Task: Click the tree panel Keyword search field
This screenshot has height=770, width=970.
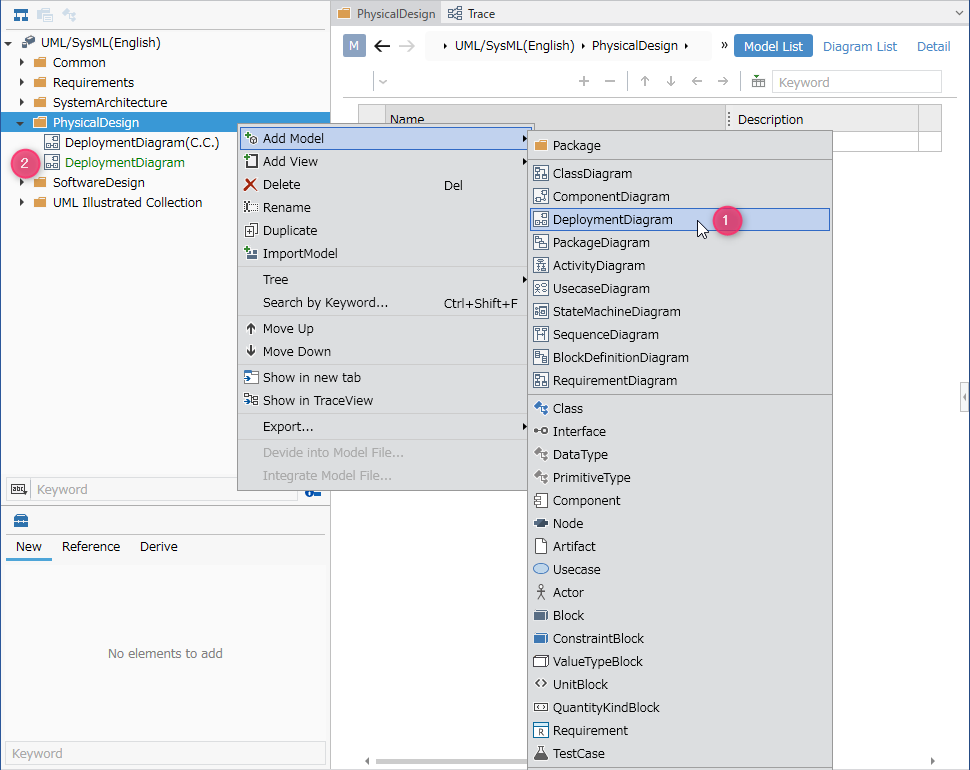Action: click(166, 489)
